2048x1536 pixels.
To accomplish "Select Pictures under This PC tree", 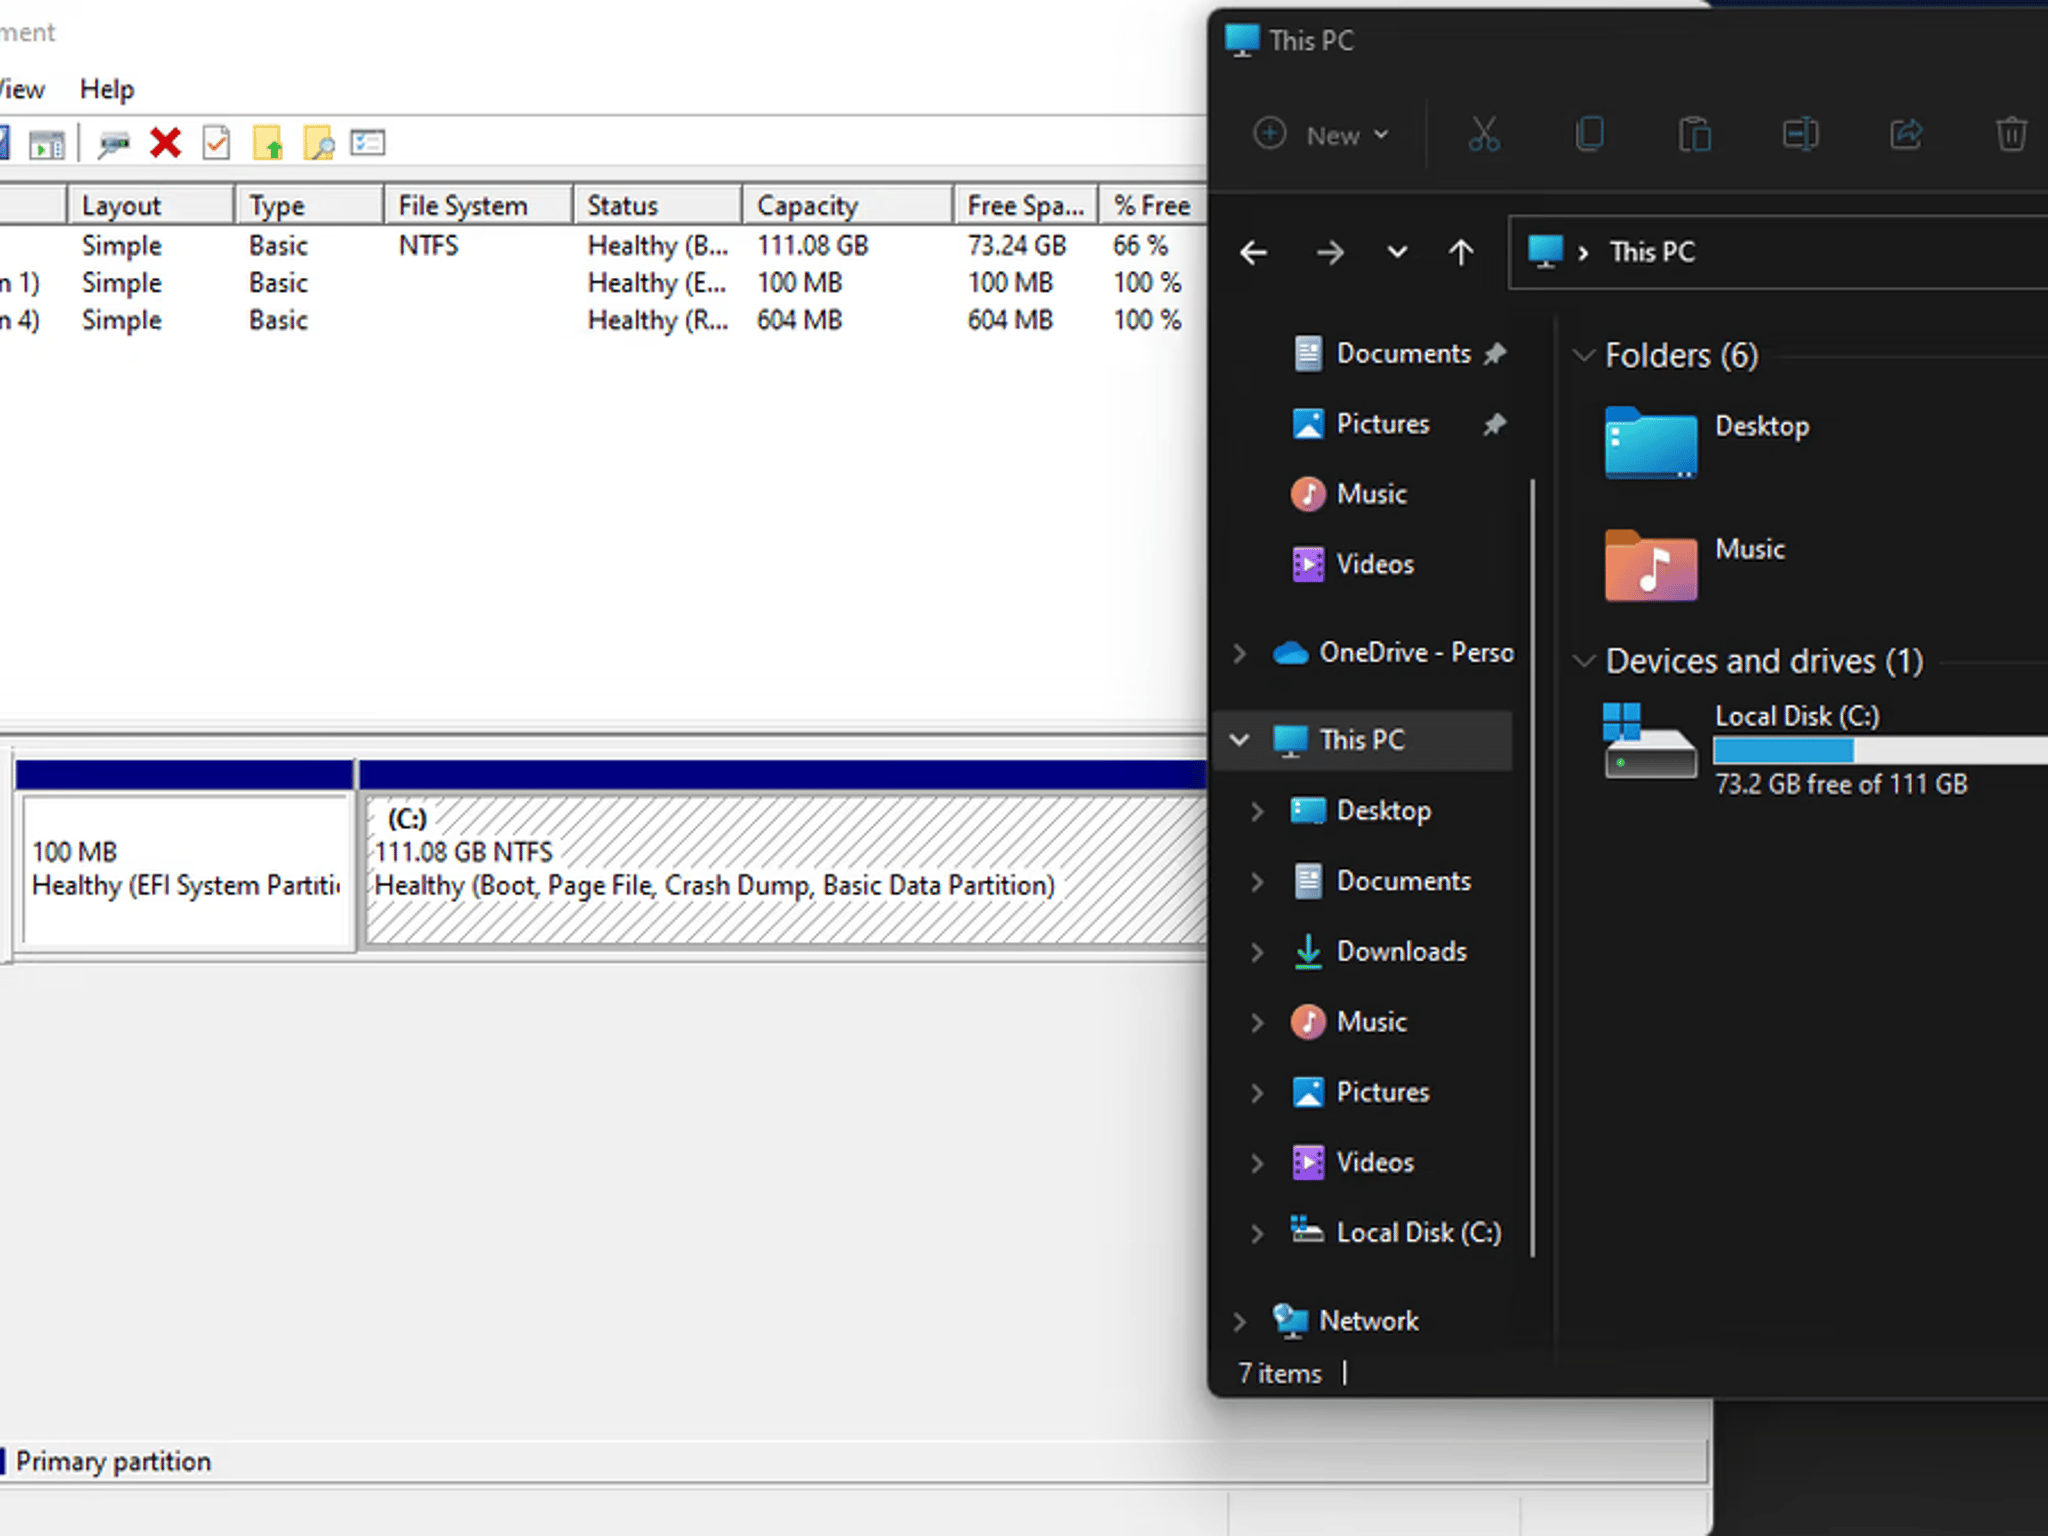I will pyautogui.click(x=1383, y=1093).
